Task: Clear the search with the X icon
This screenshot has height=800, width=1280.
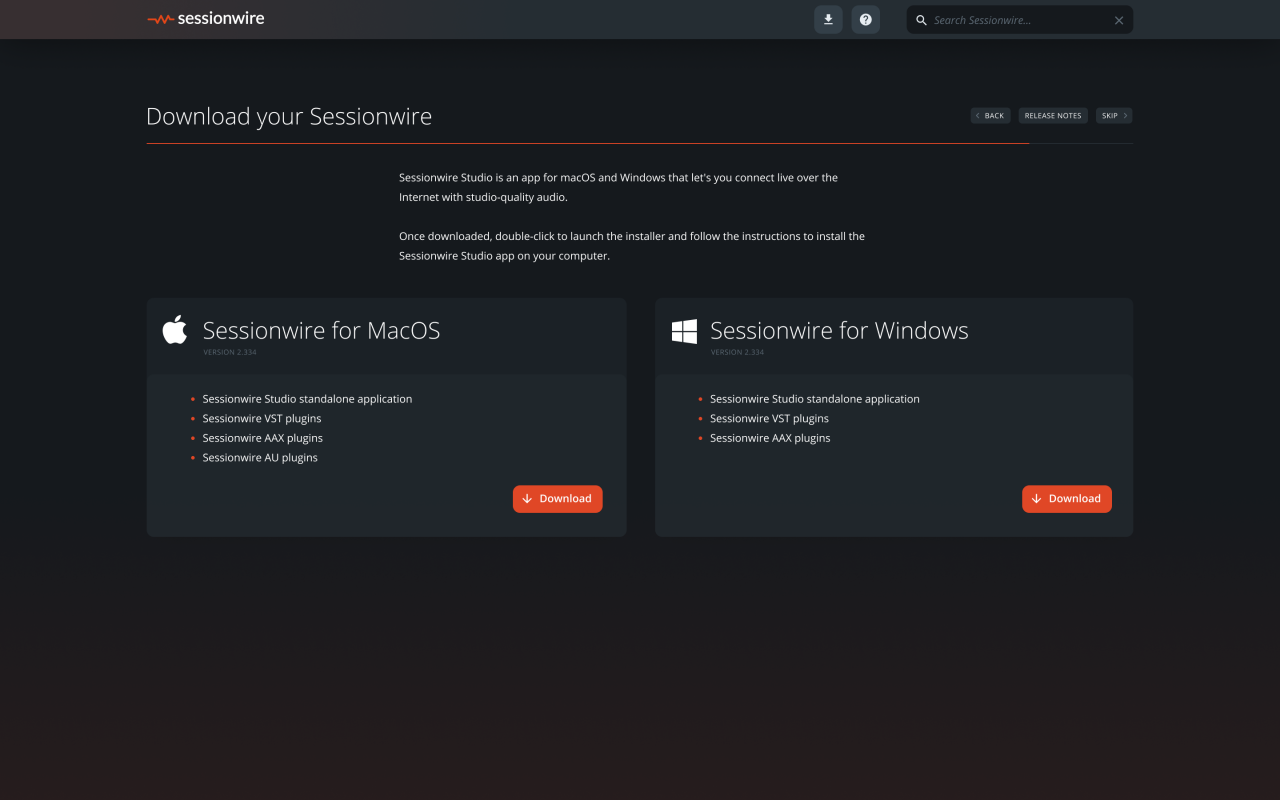Action: (x=1119, y=20)
